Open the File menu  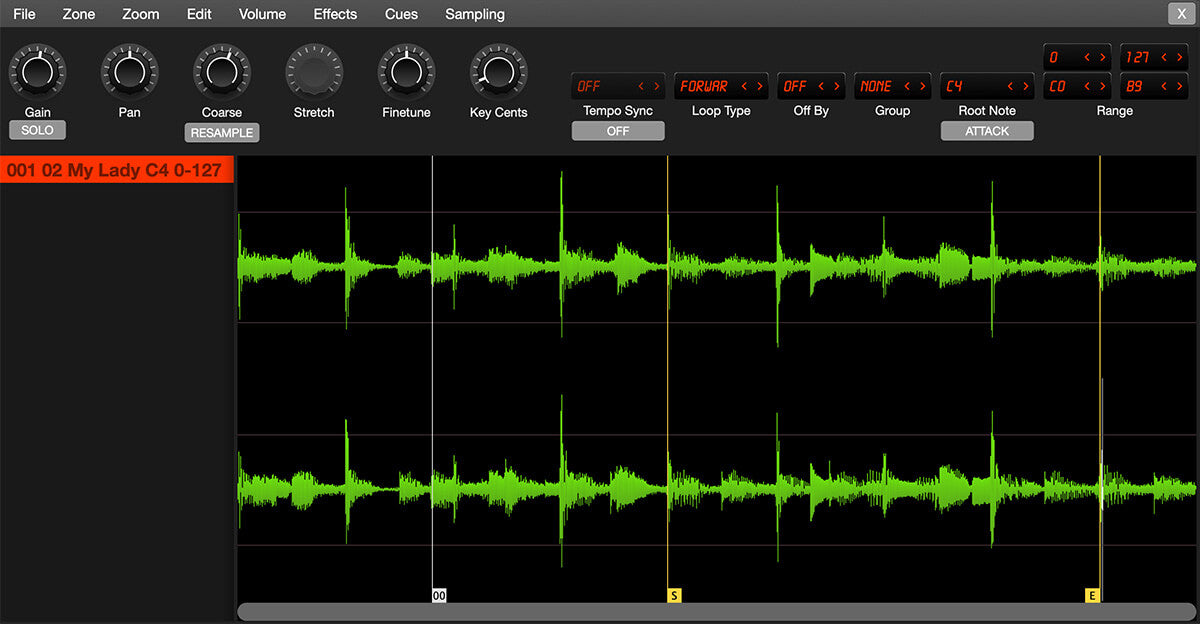tap(24, 14)
